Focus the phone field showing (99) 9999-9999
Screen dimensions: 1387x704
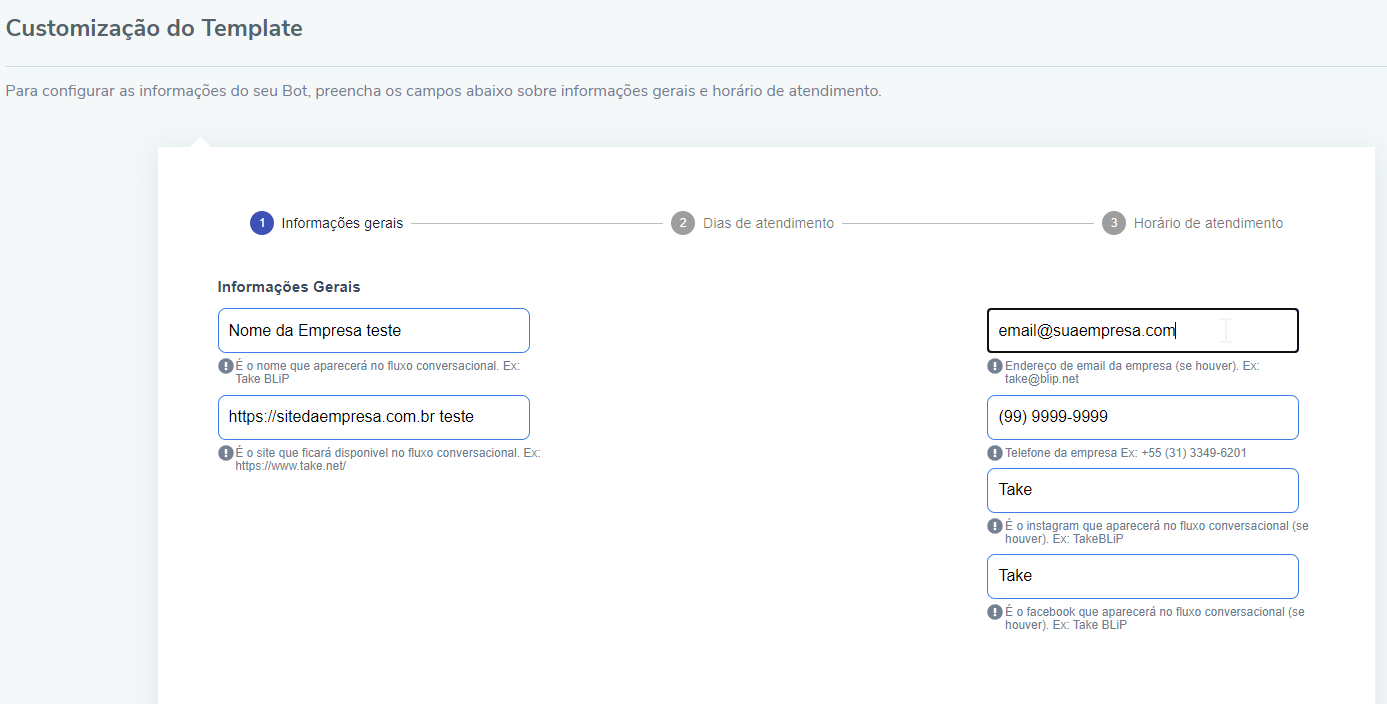[1142, 417]
